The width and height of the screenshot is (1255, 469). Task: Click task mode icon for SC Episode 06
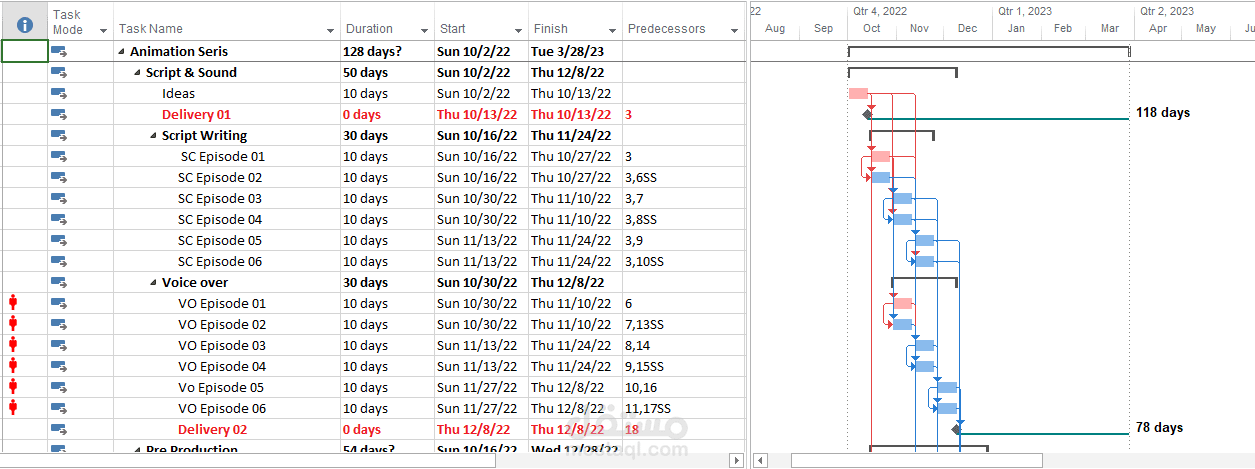pyautogui.click(x=59, y=261)
